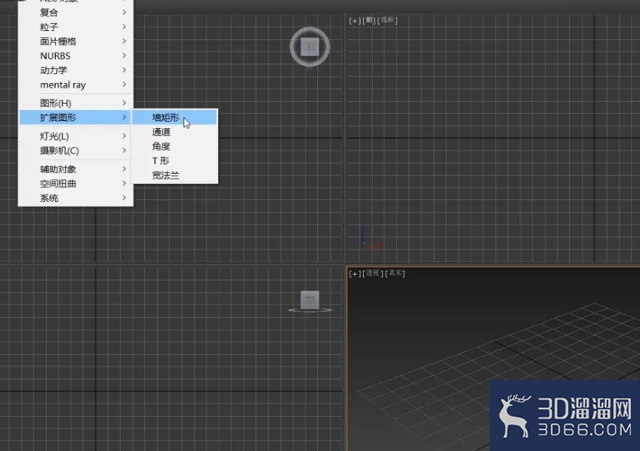Open the 复合 submenu
The width and height of the screenshot is (640, 451).
click(76, 13)
